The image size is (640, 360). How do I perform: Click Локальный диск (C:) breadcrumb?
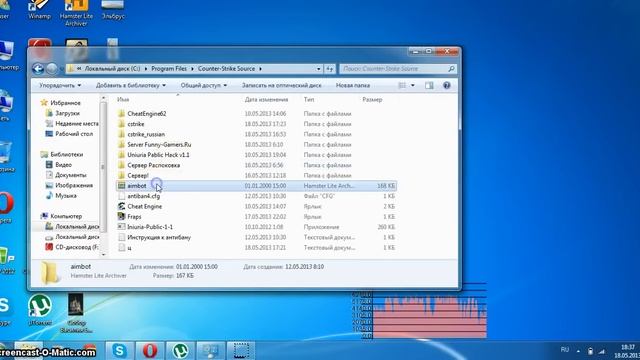coord(112,69)
